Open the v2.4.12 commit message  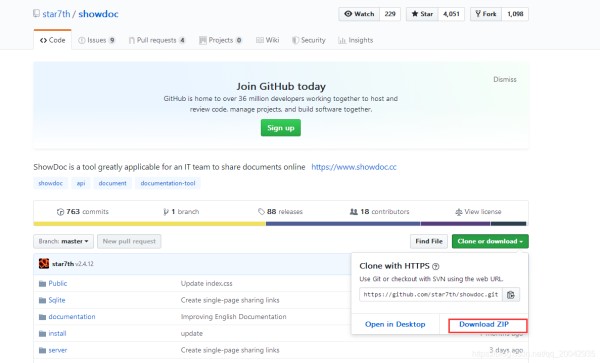point(85,264)
